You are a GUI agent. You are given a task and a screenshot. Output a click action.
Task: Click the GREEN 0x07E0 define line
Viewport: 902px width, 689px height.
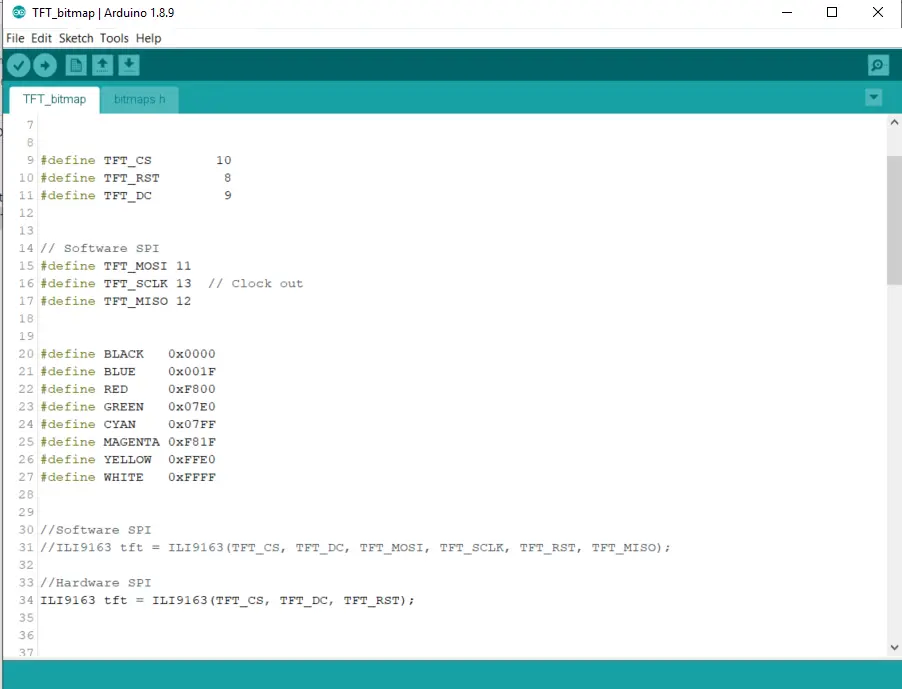pyautogui.click(x=128, y=407)
